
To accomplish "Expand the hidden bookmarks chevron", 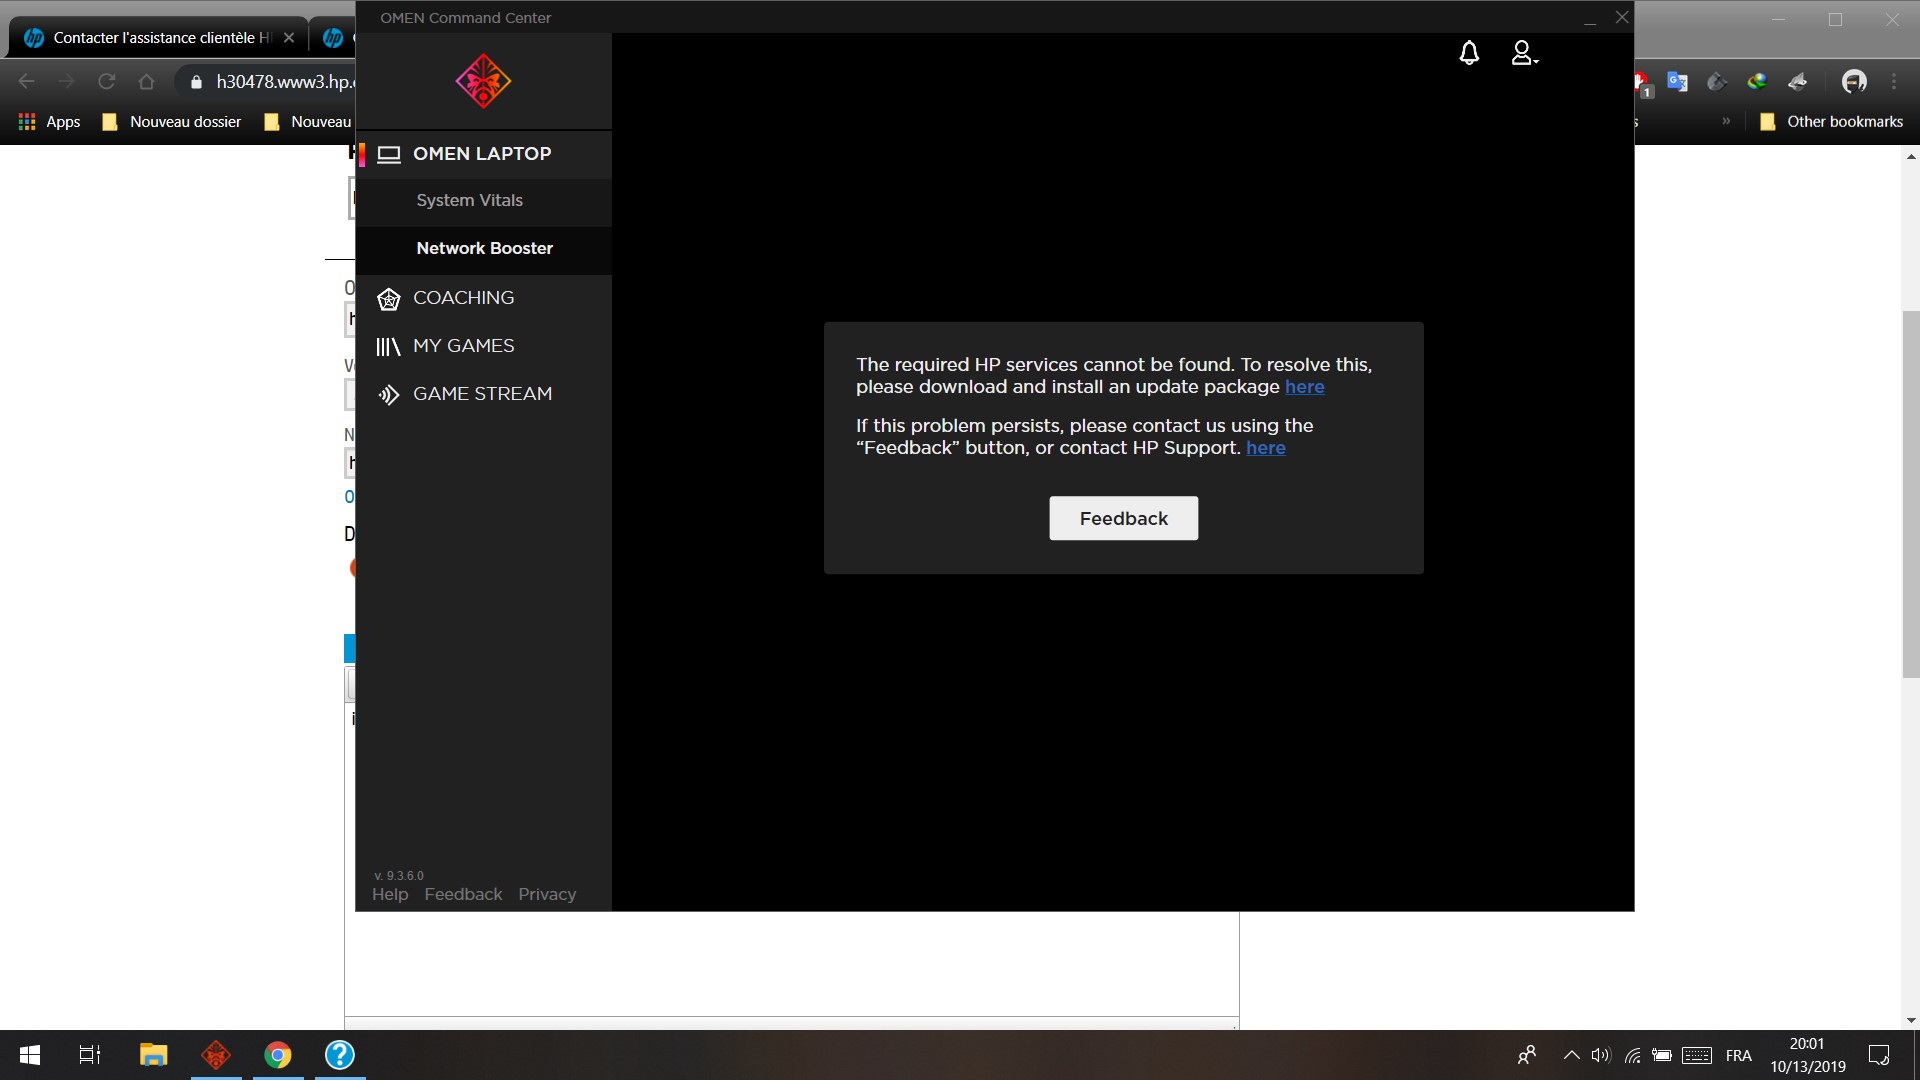I will point(1726,122).
